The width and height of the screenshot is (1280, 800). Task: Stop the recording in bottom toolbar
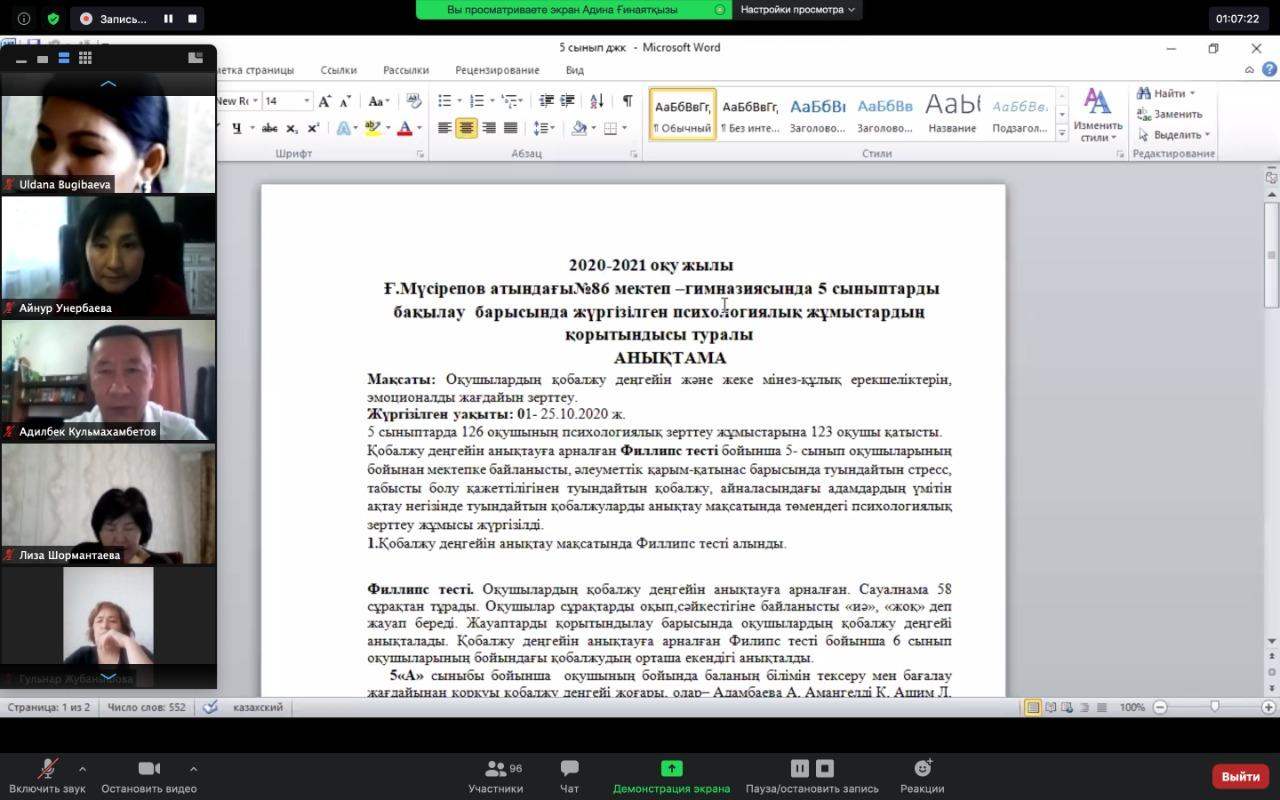tap(825, 768)
